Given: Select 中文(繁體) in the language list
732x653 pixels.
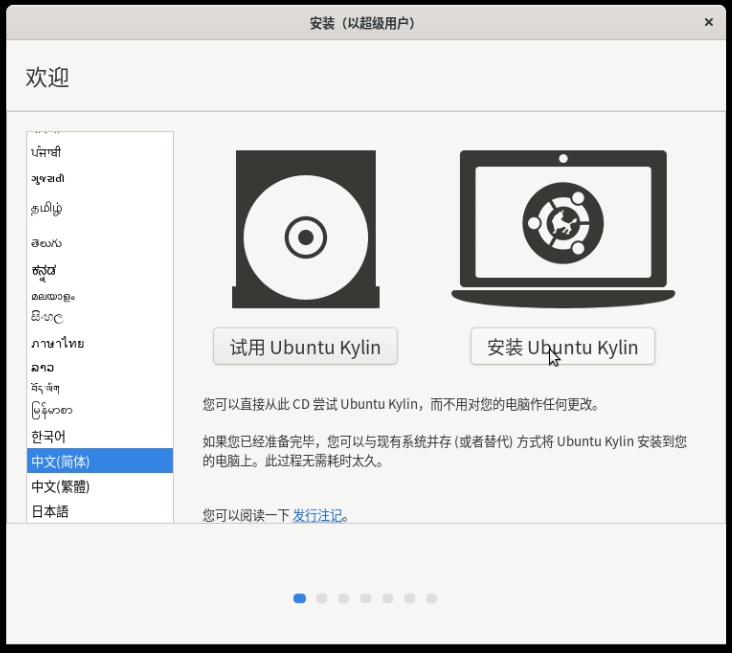Looking at the screenshot, I should (100, 486).
